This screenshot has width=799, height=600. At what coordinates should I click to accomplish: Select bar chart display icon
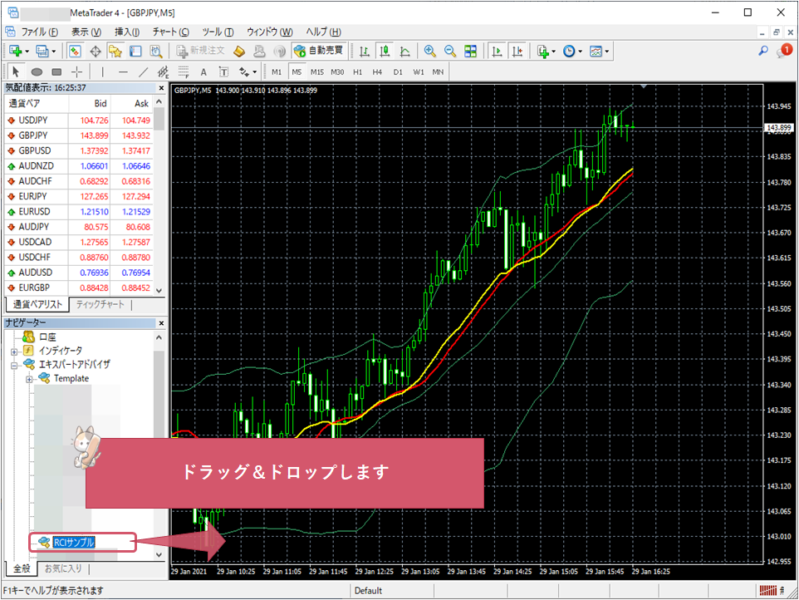coord(364,51)
